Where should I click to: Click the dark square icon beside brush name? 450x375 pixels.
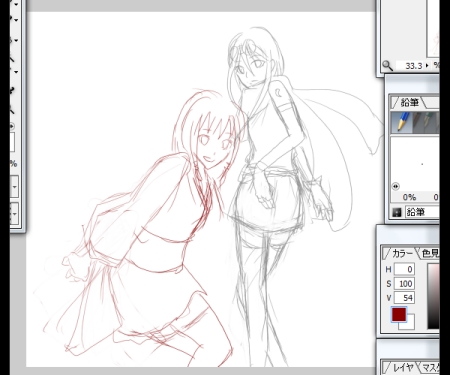pyautogui.click(x=397, y=212)
